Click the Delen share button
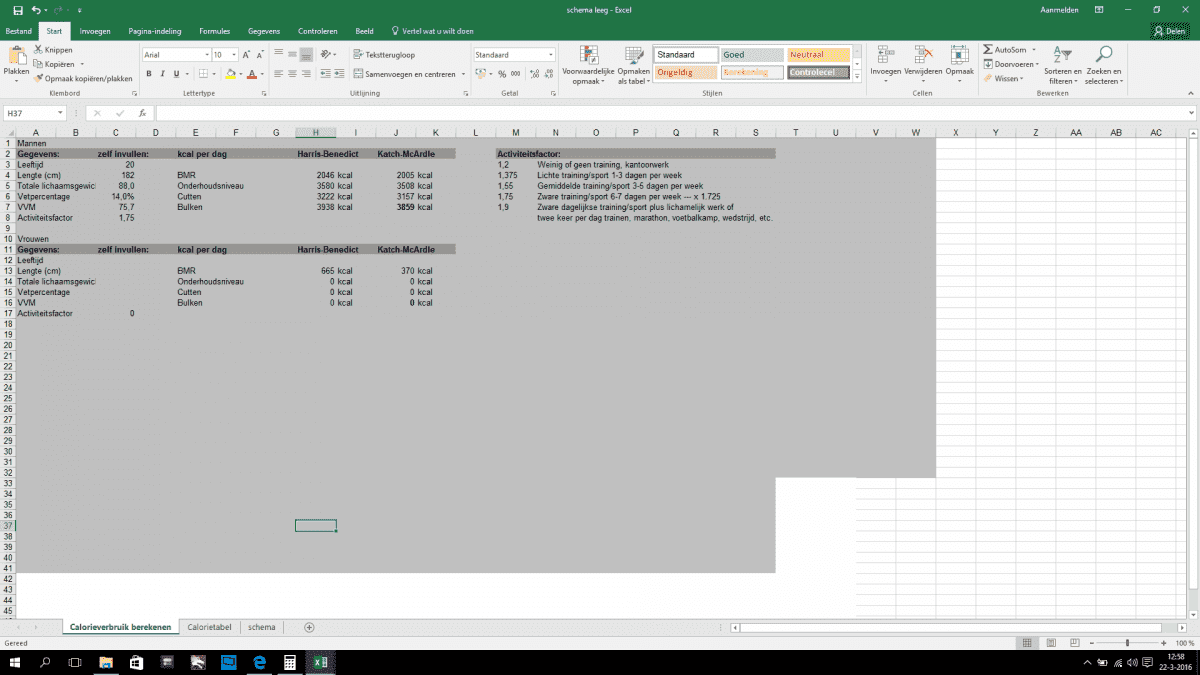 1168,31
